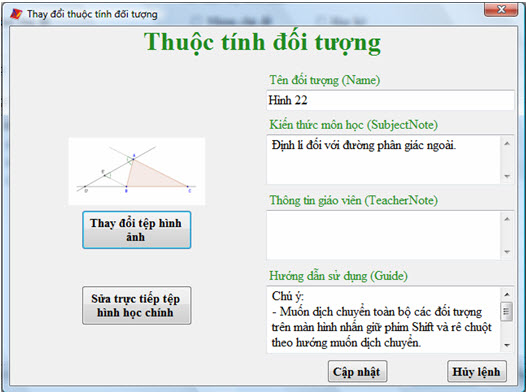The height and width of the screenshot is (392, 526).
Task: Click the triangle geometry preview thumbnail
Action: click(x=137, y=171)
